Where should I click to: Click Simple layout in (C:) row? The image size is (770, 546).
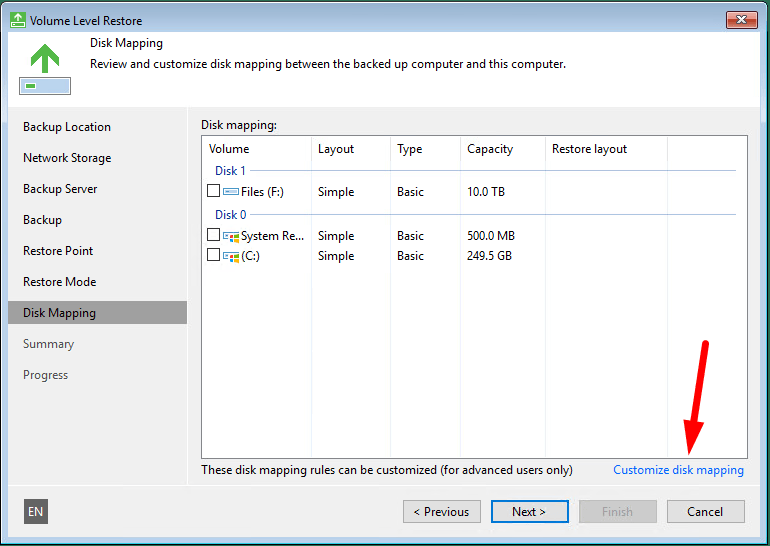click(336, 256)
